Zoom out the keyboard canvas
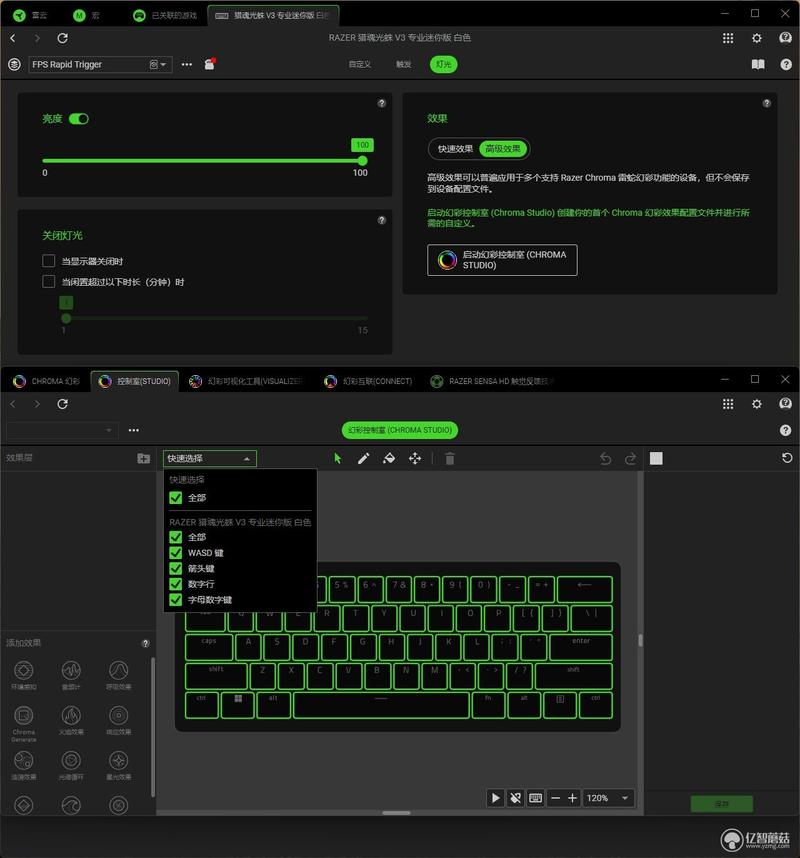The width and height of the screenshot is (800, 858). (x=555, y=798)
